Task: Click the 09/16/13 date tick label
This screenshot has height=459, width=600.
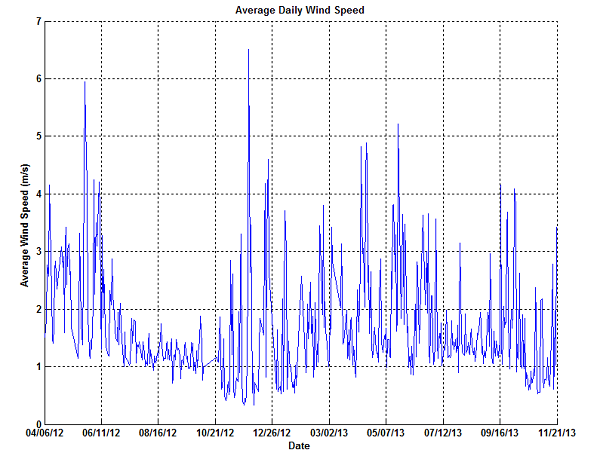Action: point(500,433)
